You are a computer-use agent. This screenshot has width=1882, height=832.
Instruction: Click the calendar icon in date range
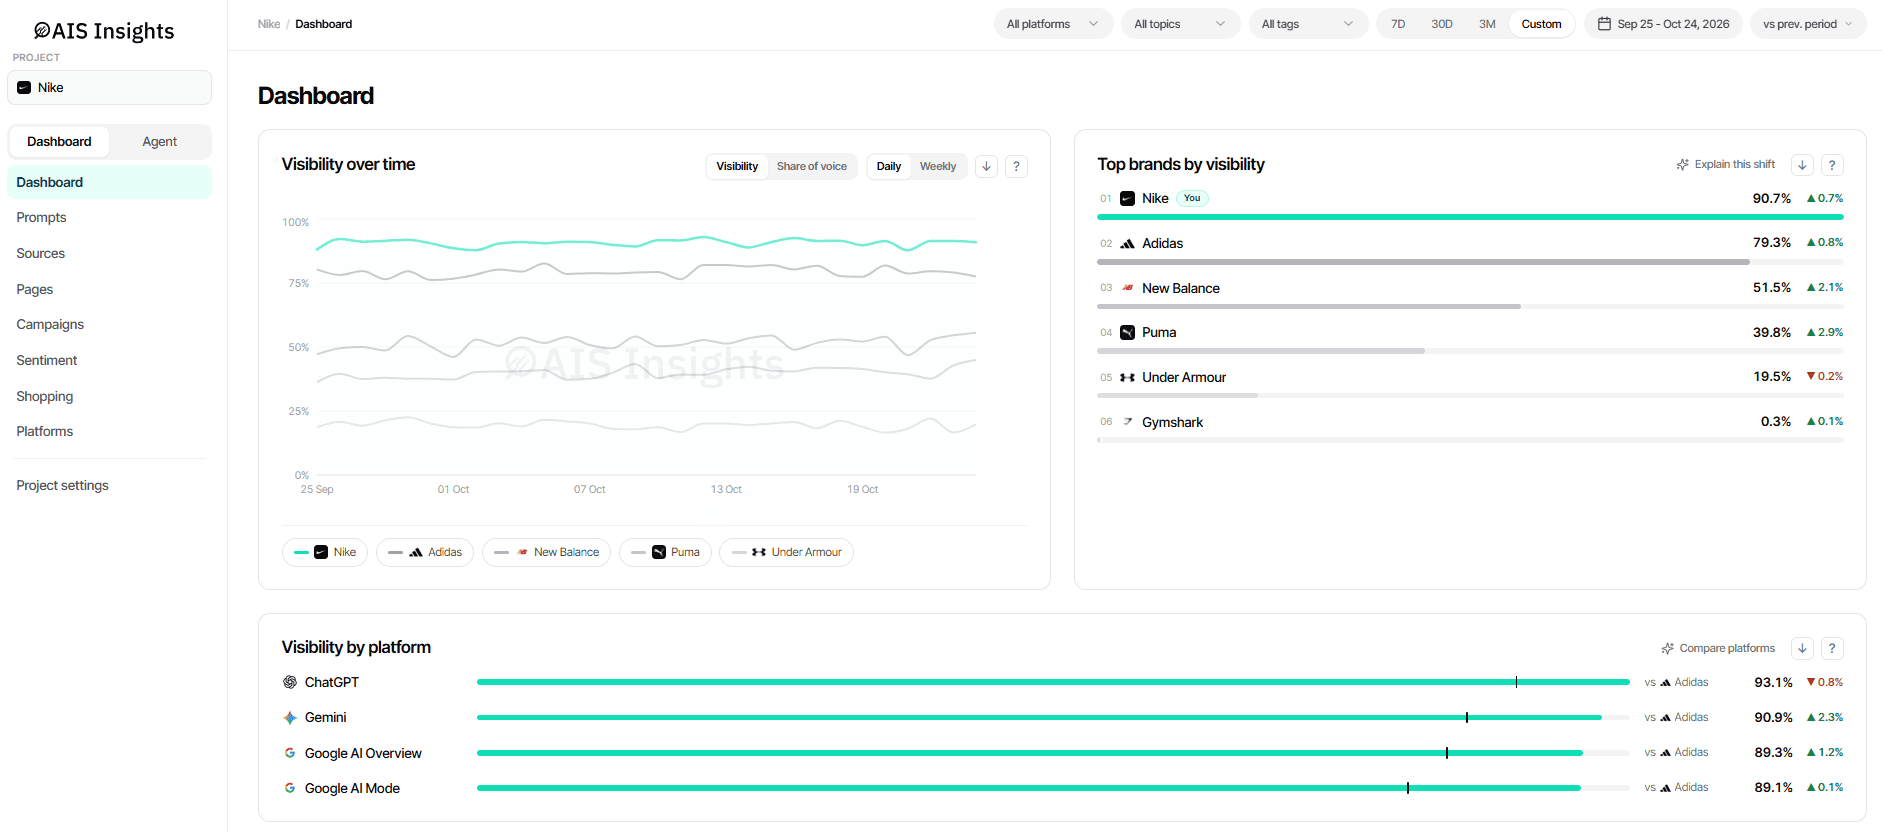point(1604,24)
